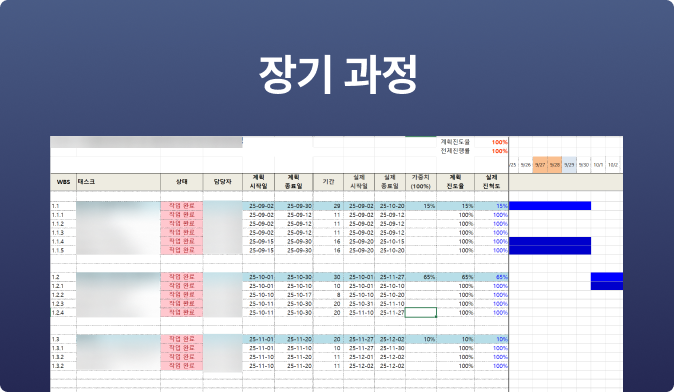Click the blue Gantt bar of row 1.1.4
The image size is (674, 392).
click(550, 241)
